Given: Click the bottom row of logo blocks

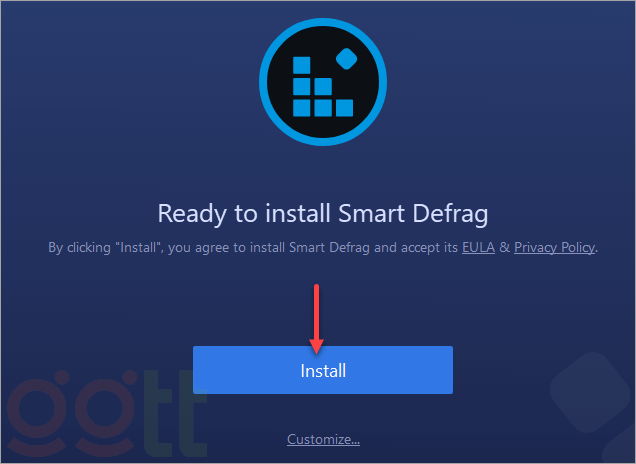Looking at the screenshot, I should pyautogui.click(x=323, y=108).
